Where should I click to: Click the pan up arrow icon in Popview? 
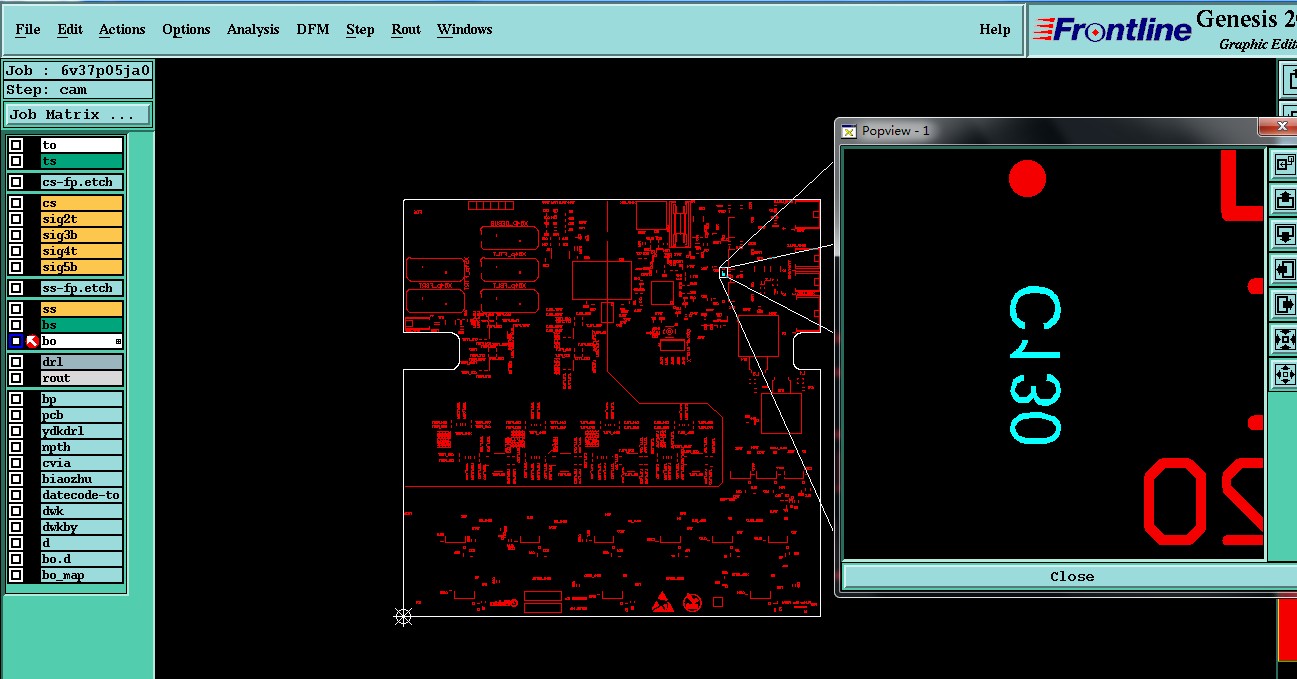(1284, 200)
